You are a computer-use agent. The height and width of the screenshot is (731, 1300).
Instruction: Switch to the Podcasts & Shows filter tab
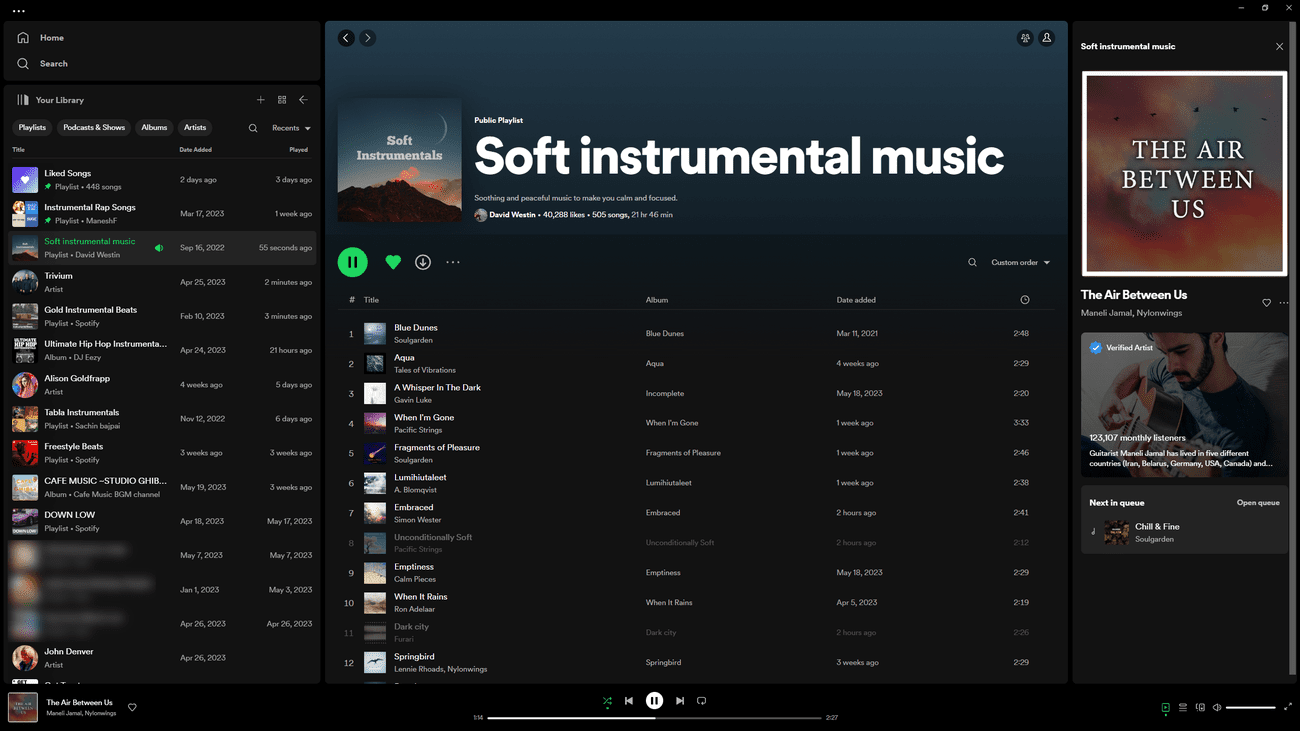tap(94, 127)
